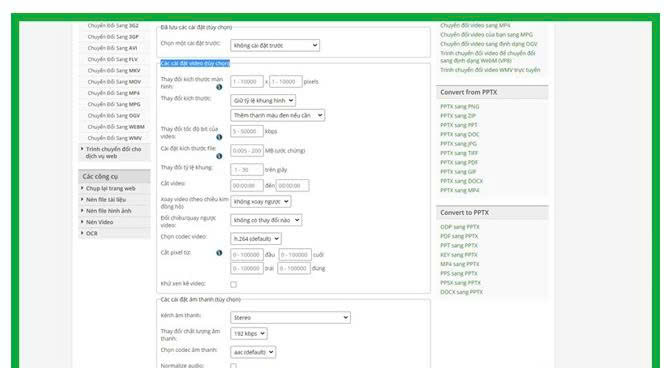
Task: Open the Stereo audio channel dropdown
Action: pyautogui.click(x=290, y=318)
